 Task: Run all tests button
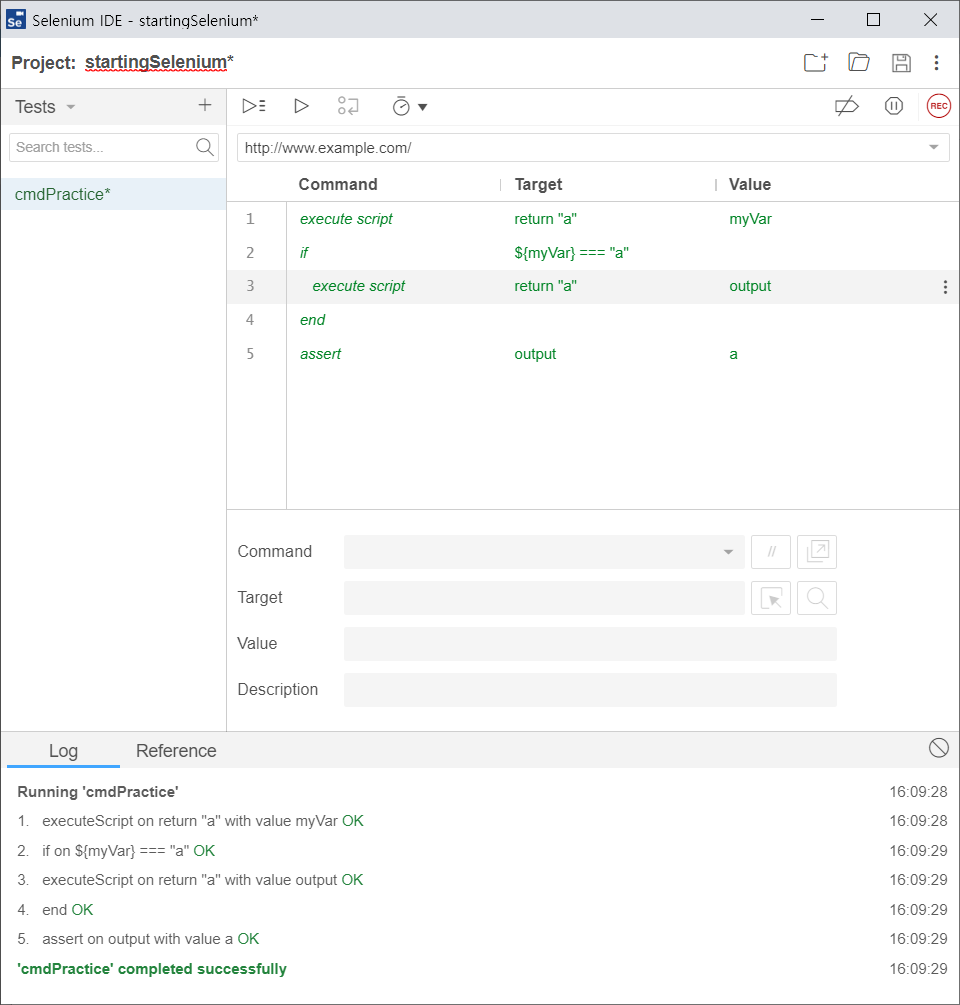tap(254, 106)
